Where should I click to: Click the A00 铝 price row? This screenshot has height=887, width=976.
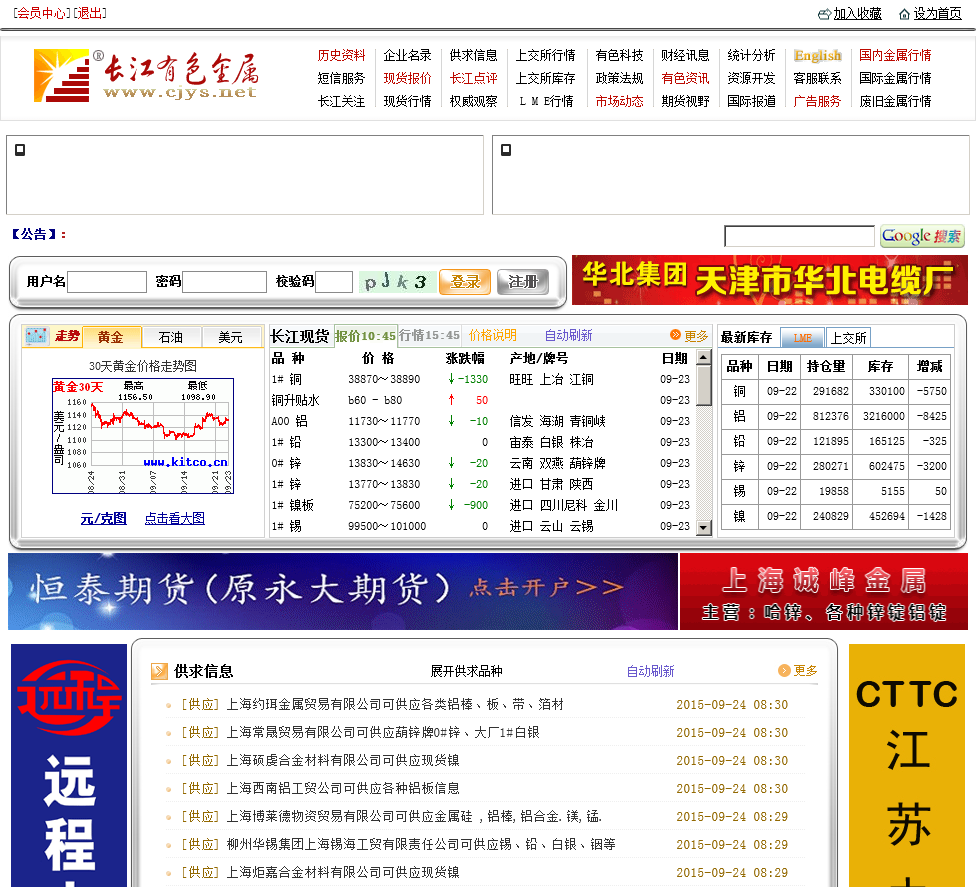click(481, 421)
